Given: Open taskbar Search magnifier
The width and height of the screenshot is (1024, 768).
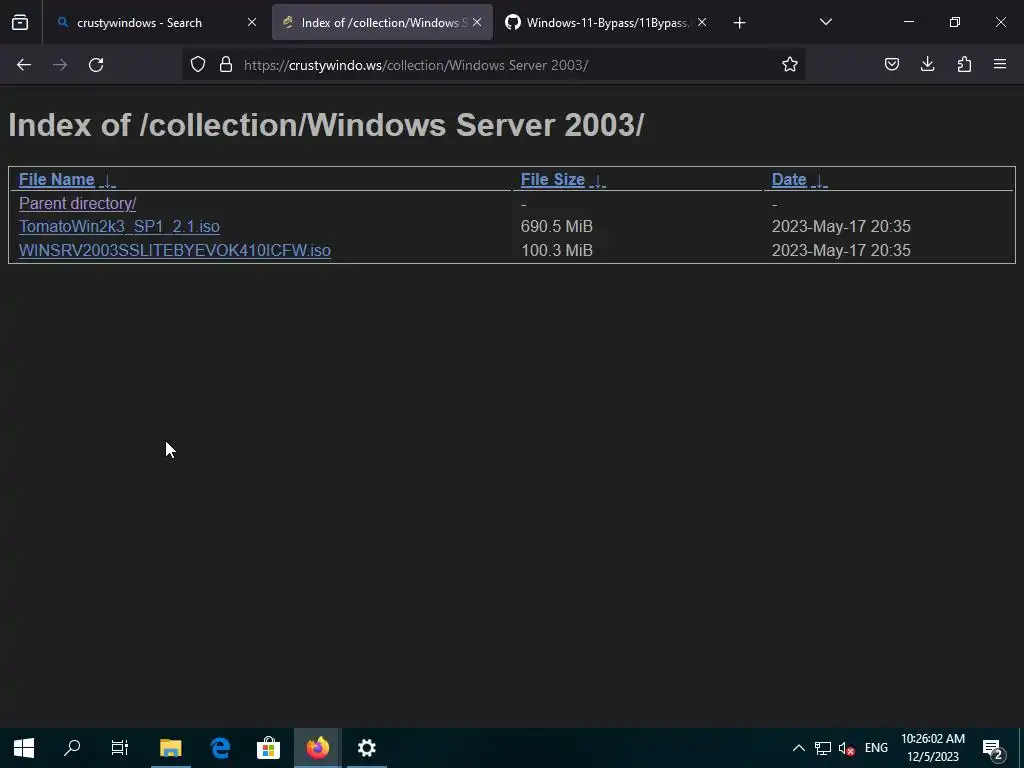Looking at the screenshot, I should [x=72, y=748].
